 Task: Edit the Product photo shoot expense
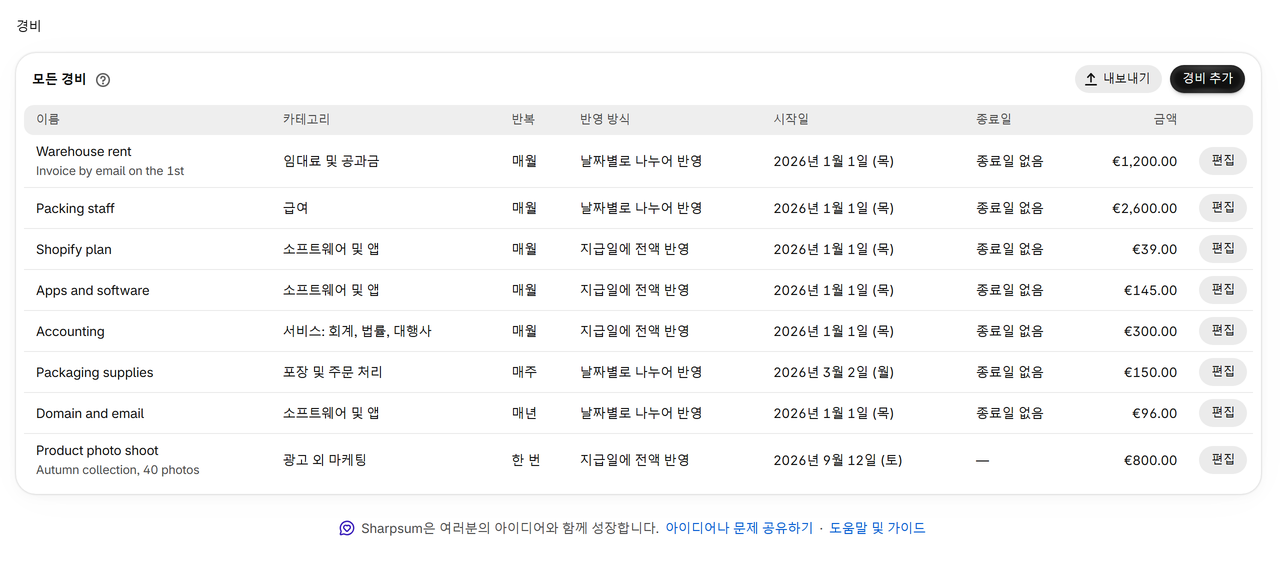[1223, 460]
